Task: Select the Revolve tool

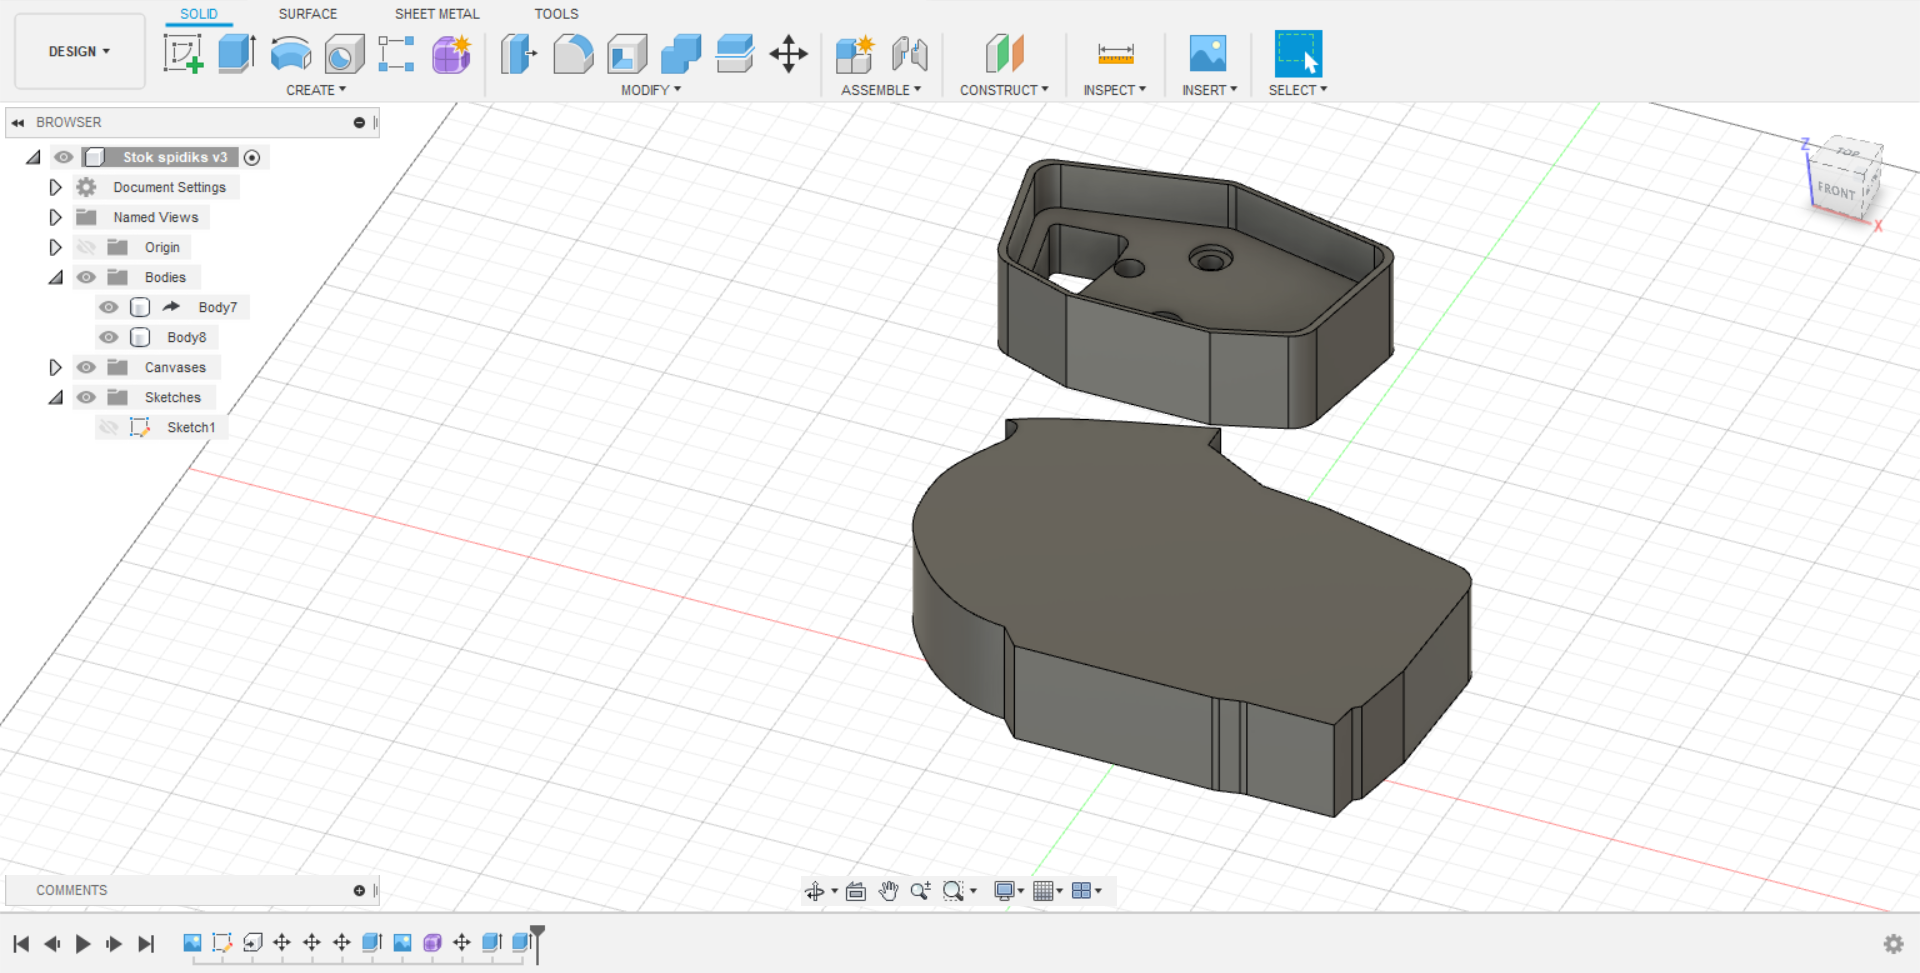Action: 291,53
